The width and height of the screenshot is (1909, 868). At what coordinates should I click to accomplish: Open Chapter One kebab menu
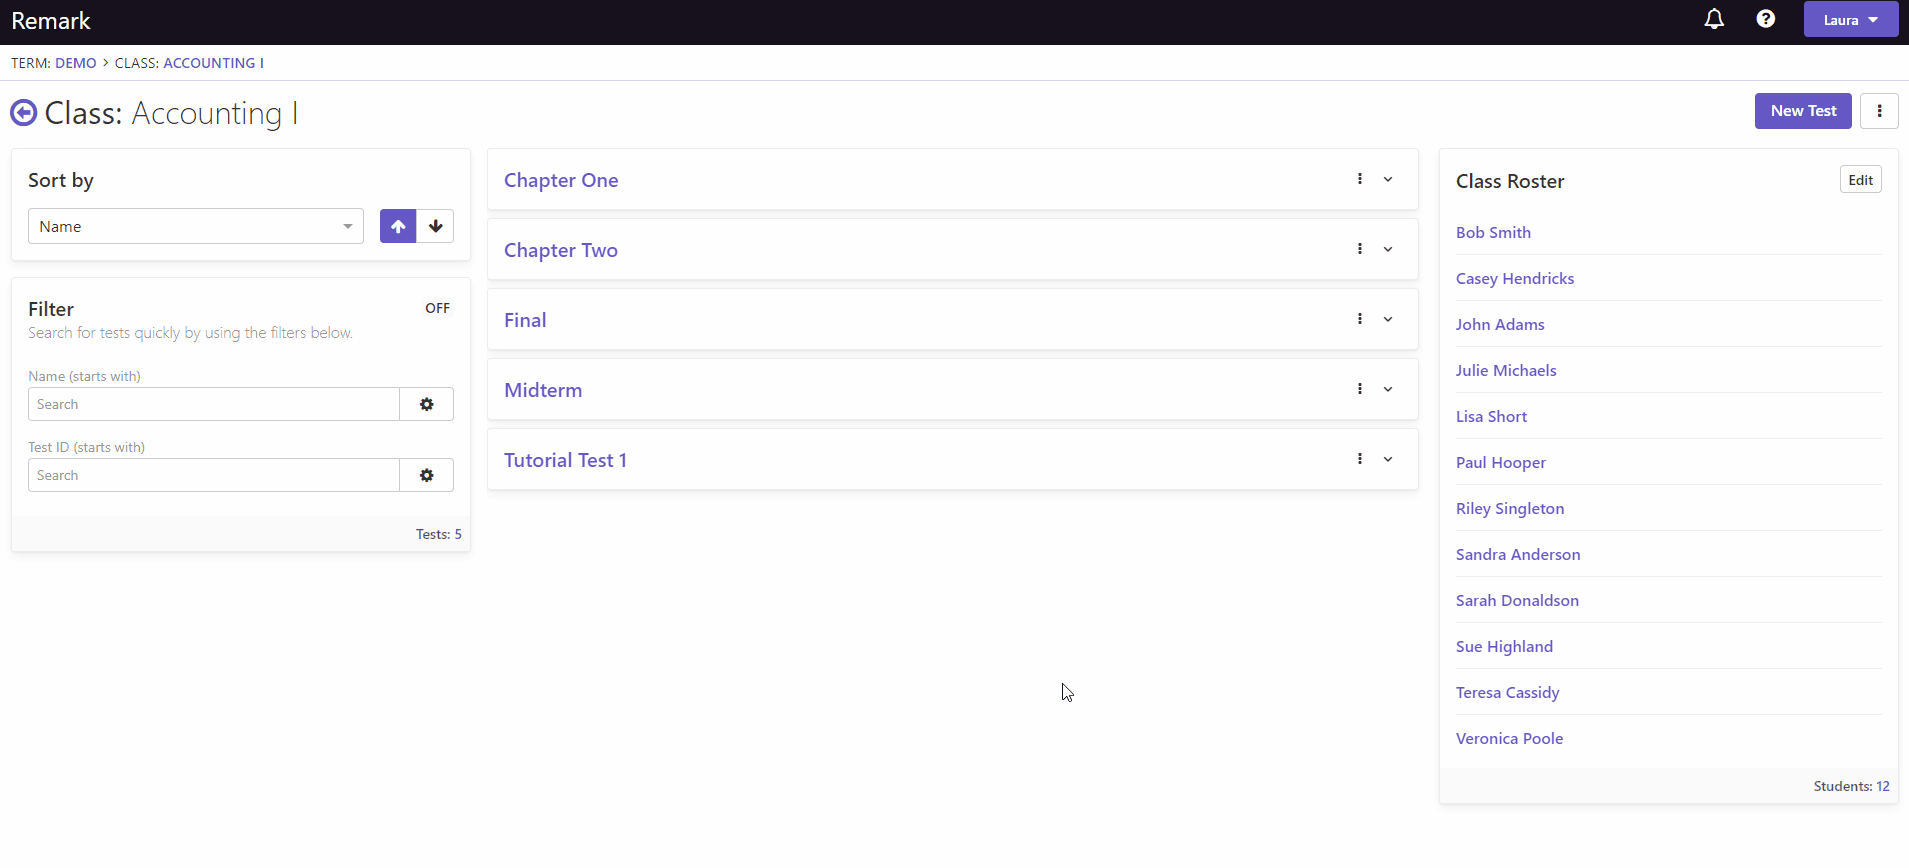pos(1360,179)
